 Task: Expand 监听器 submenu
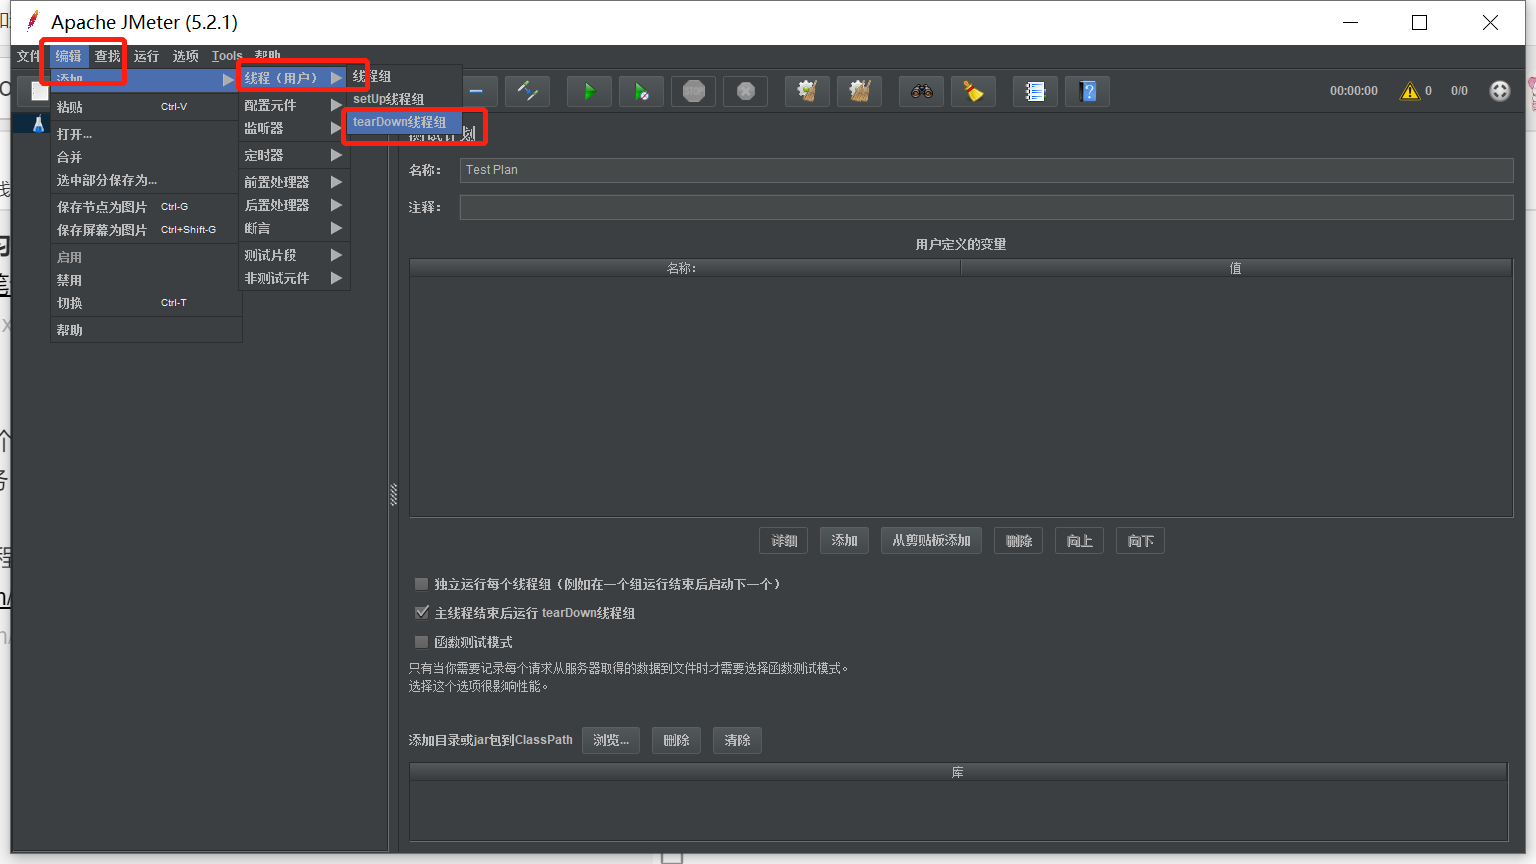pos(294,128)
